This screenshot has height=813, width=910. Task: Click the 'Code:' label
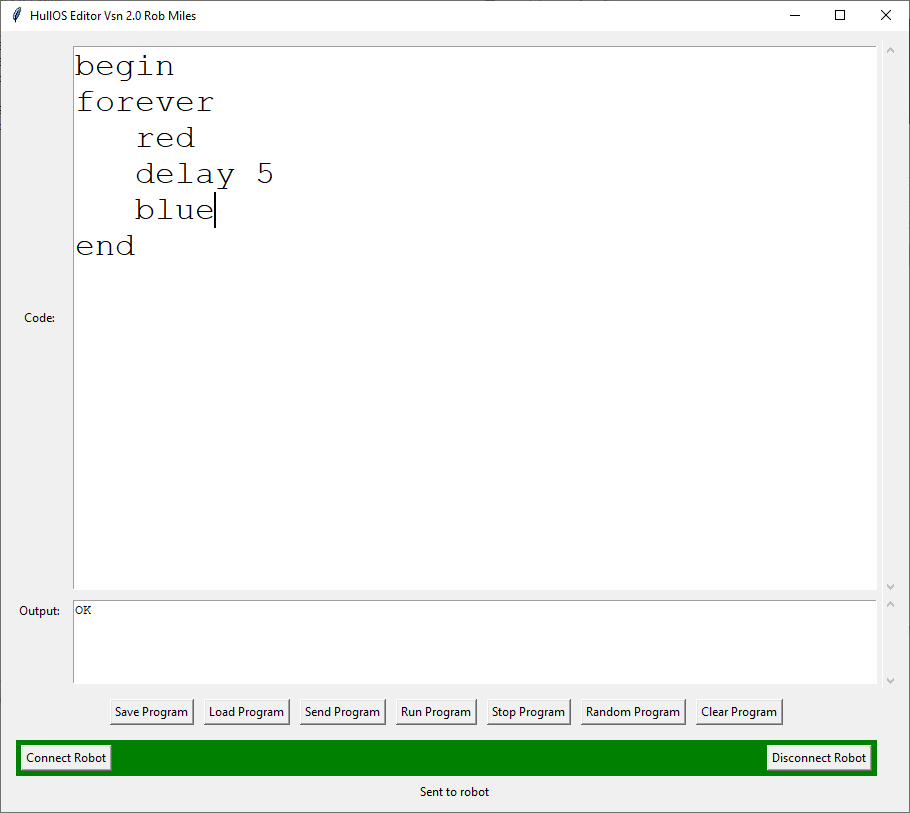(x=39, y=318)
